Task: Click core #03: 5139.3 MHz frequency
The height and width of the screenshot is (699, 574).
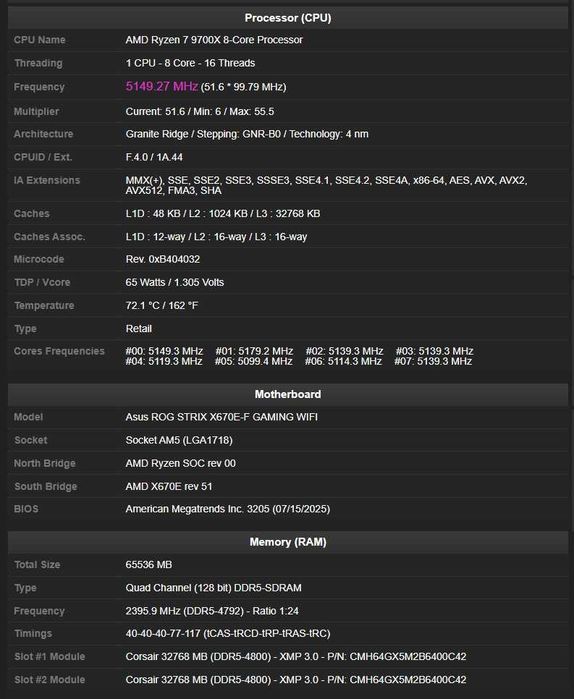Action: click(x=435, y=351)
